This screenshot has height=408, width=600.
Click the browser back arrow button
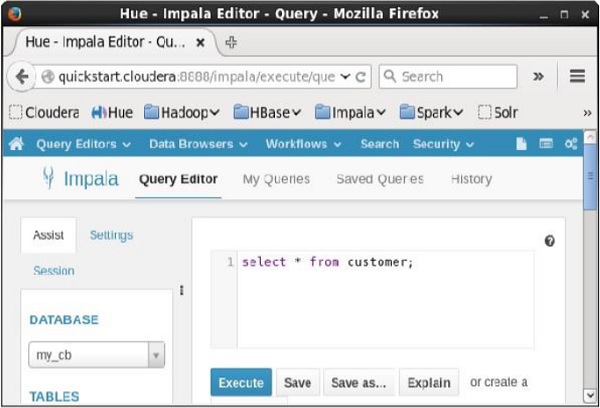pyautogui.click(x=22, y=76)
